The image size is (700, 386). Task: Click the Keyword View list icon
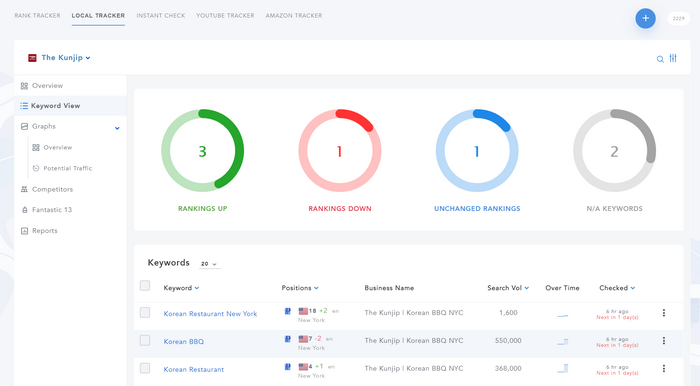coord(24,106)
